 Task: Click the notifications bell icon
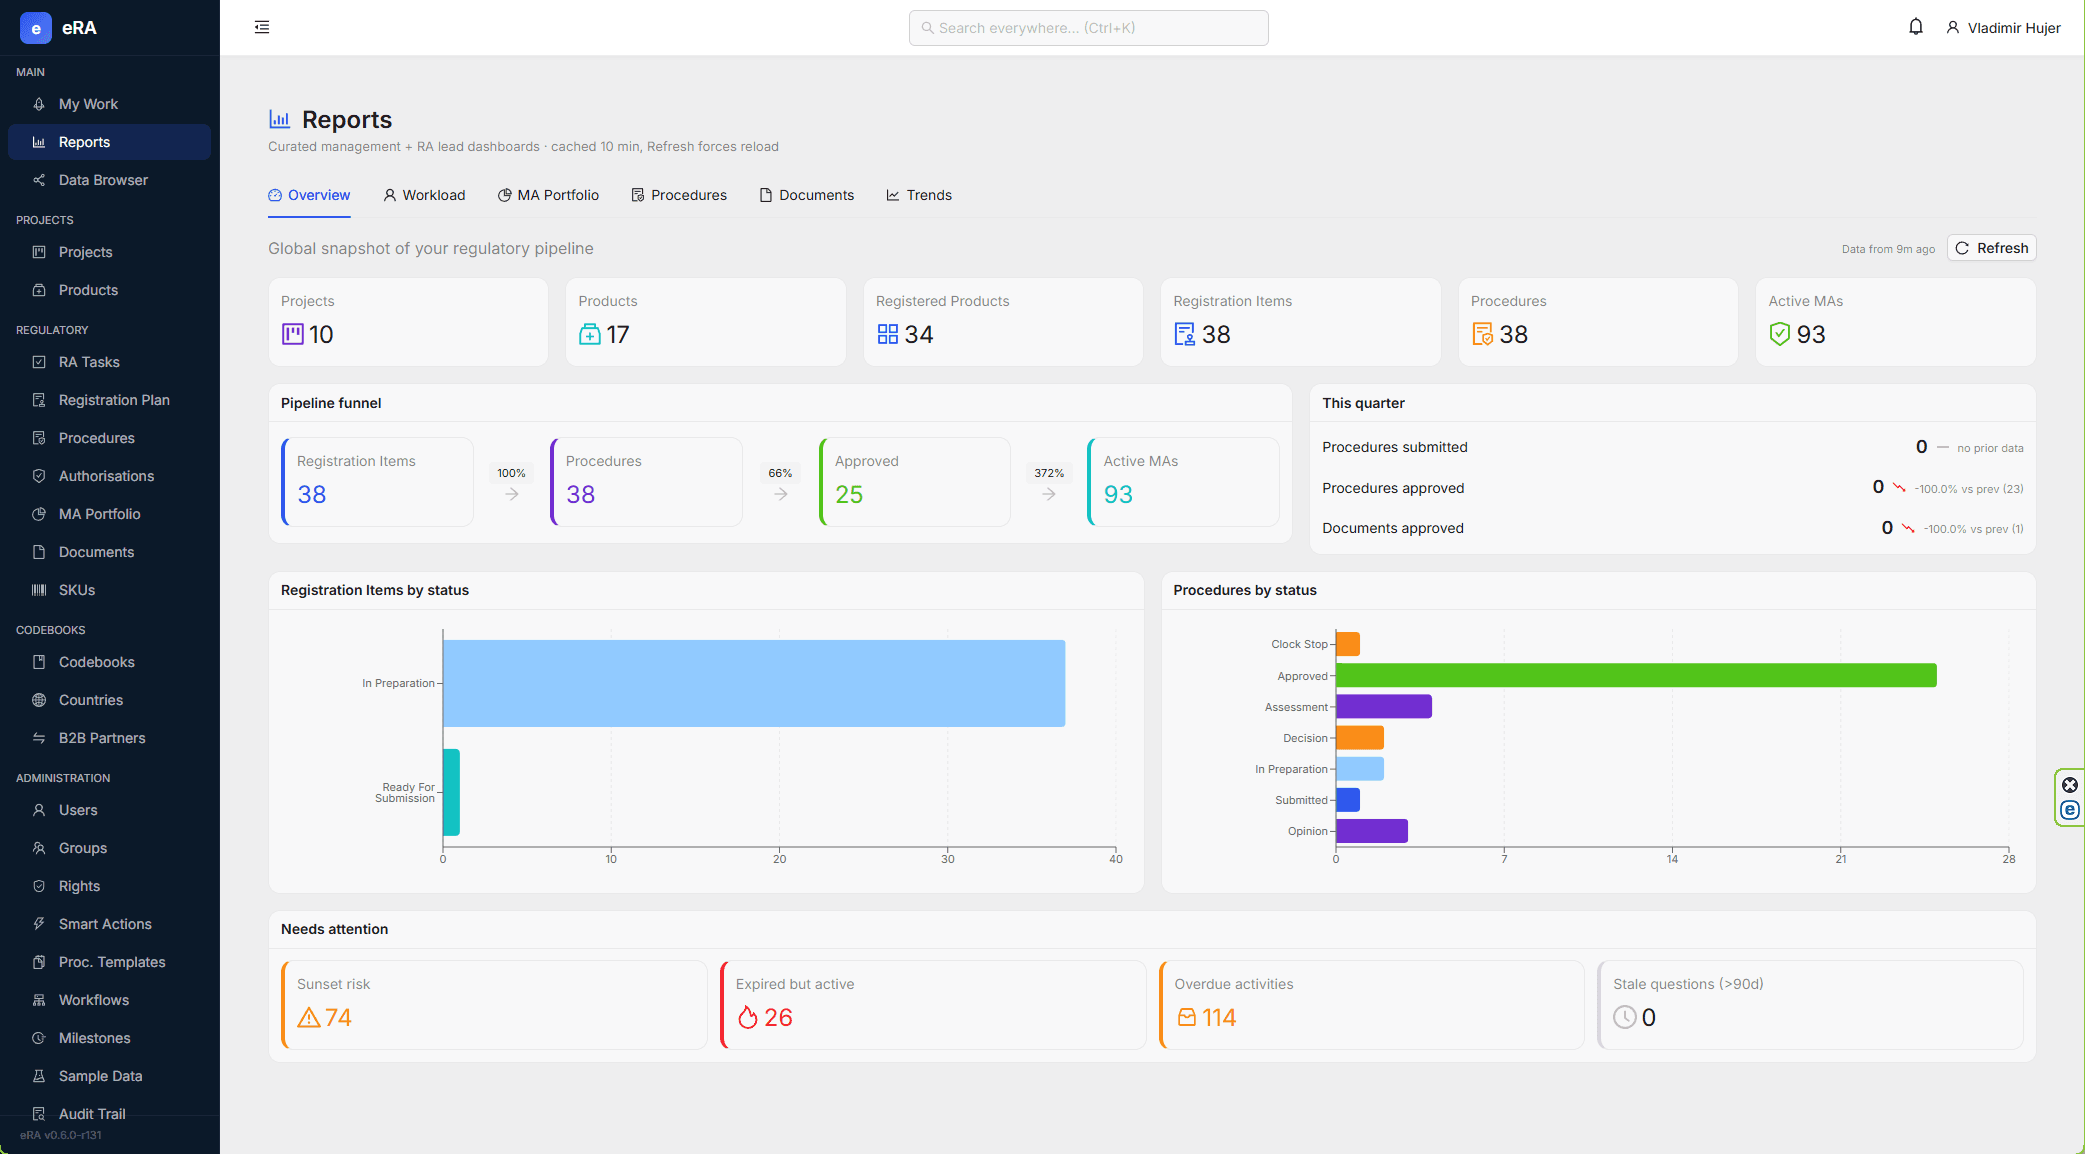(x=1915, y=27)
